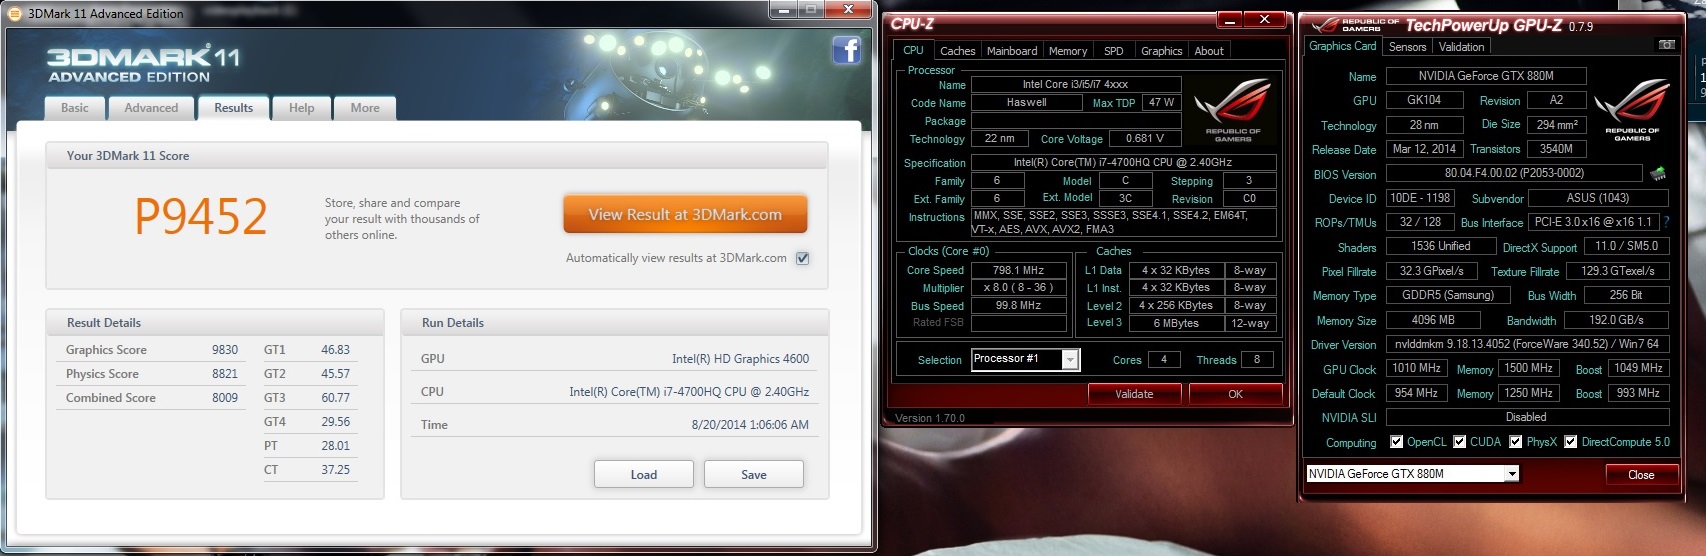
Task: Click the Load button in Run Details
Action: (x=644, y=475)
